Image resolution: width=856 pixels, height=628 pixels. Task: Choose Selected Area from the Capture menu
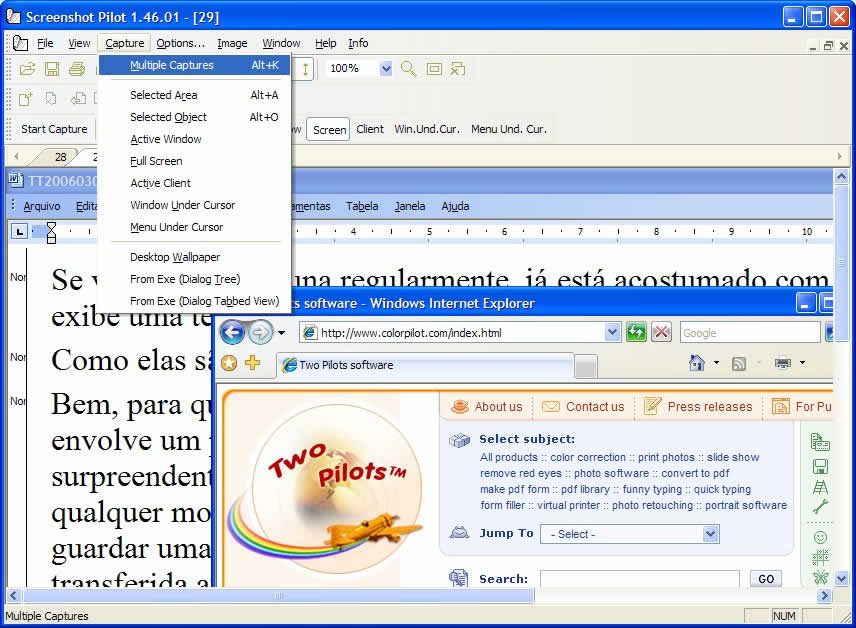click(195, 95)
